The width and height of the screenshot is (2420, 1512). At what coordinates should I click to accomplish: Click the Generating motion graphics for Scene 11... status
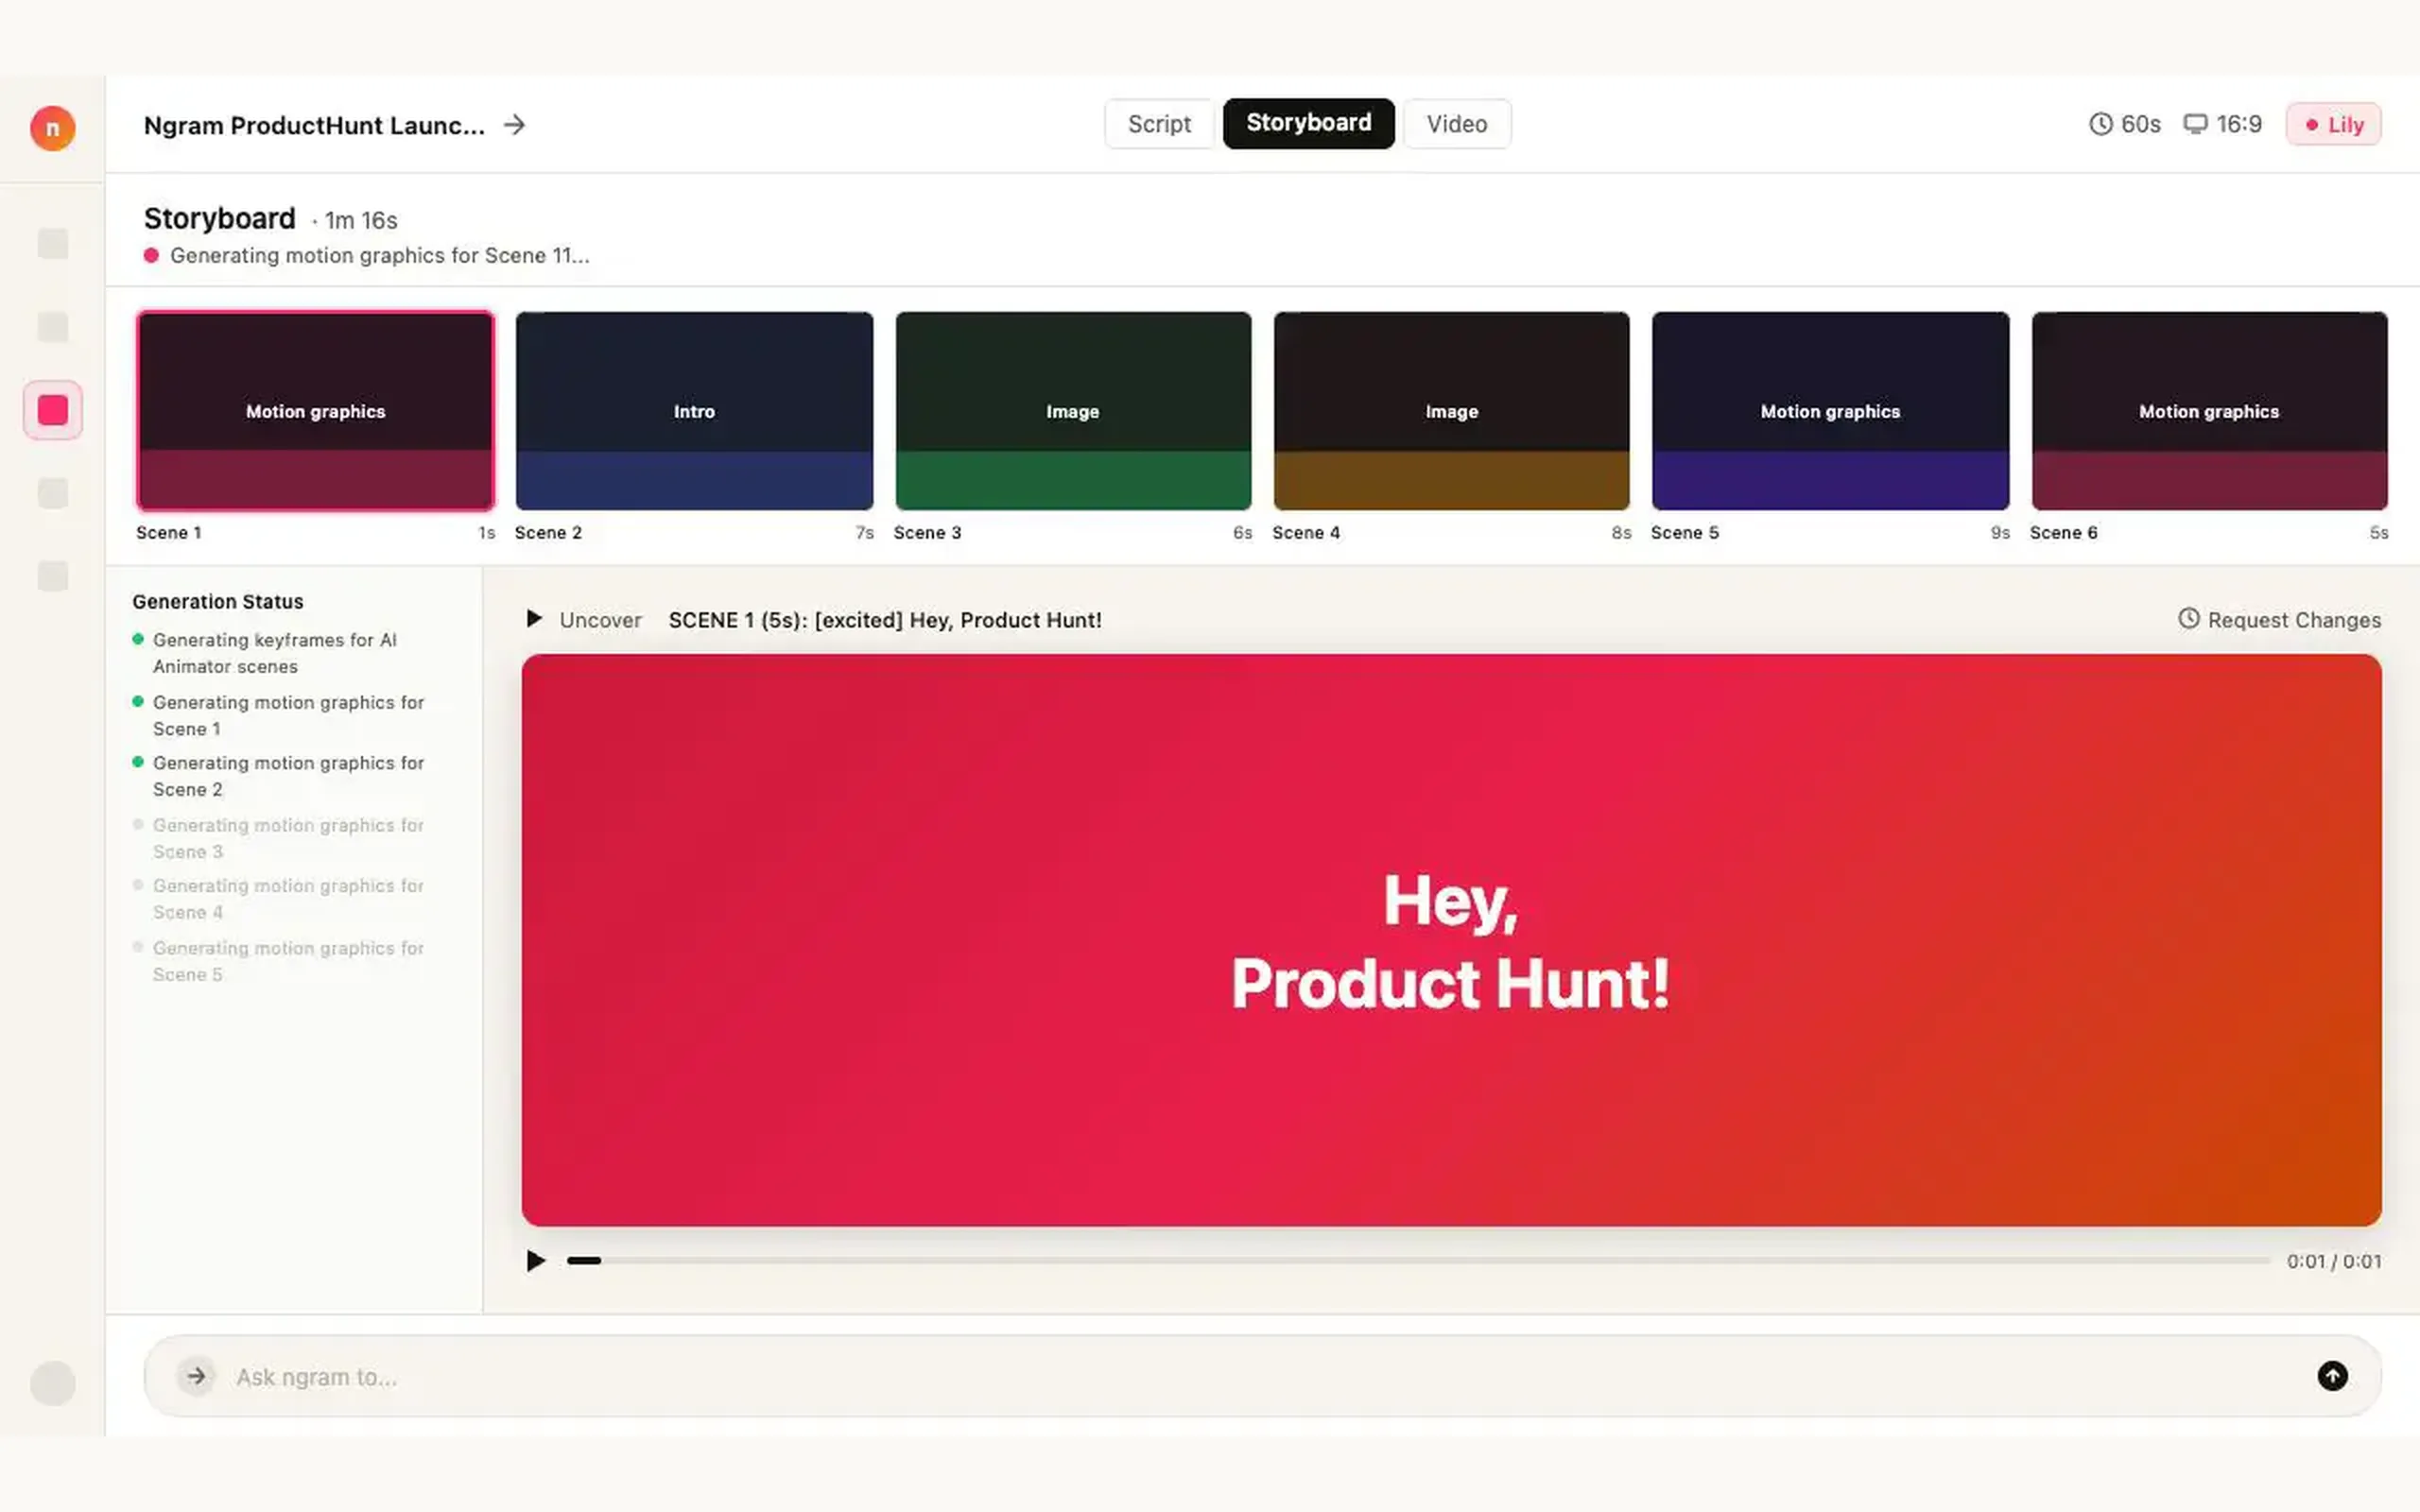379,256
